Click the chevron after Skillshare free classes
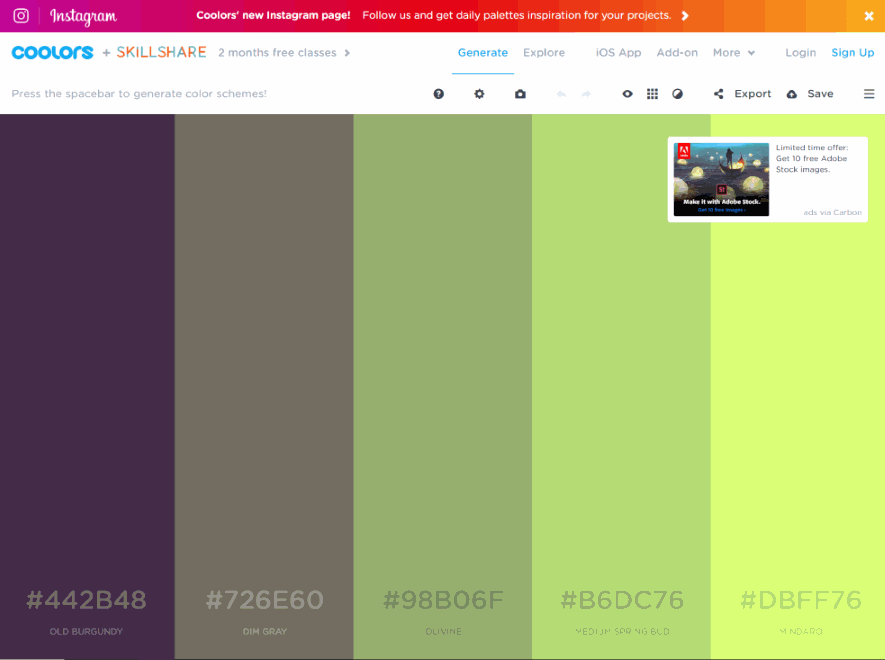Image resolution: width=885 pixels, height=660 pixels. 347,53
